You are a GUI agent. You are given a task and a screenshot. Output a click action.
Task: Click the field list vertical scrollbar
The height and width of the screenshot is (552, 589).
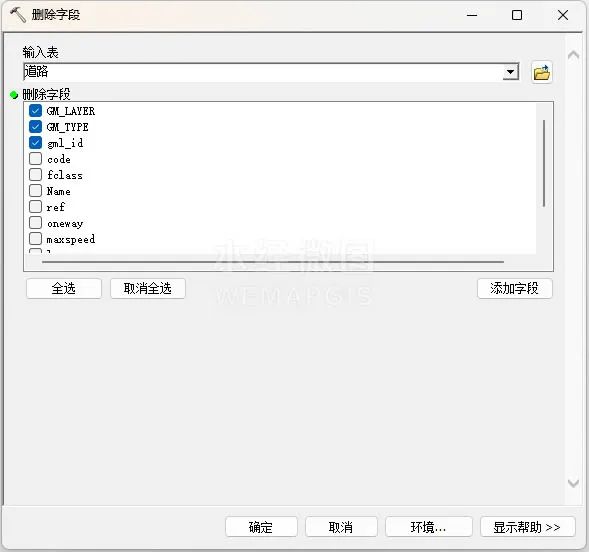[544, 163]
